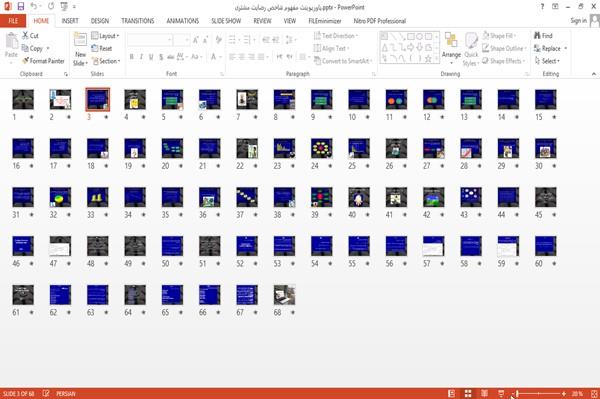Open the Select dropdown in Editing
The image size is (600, 399).
coord(547,61)
